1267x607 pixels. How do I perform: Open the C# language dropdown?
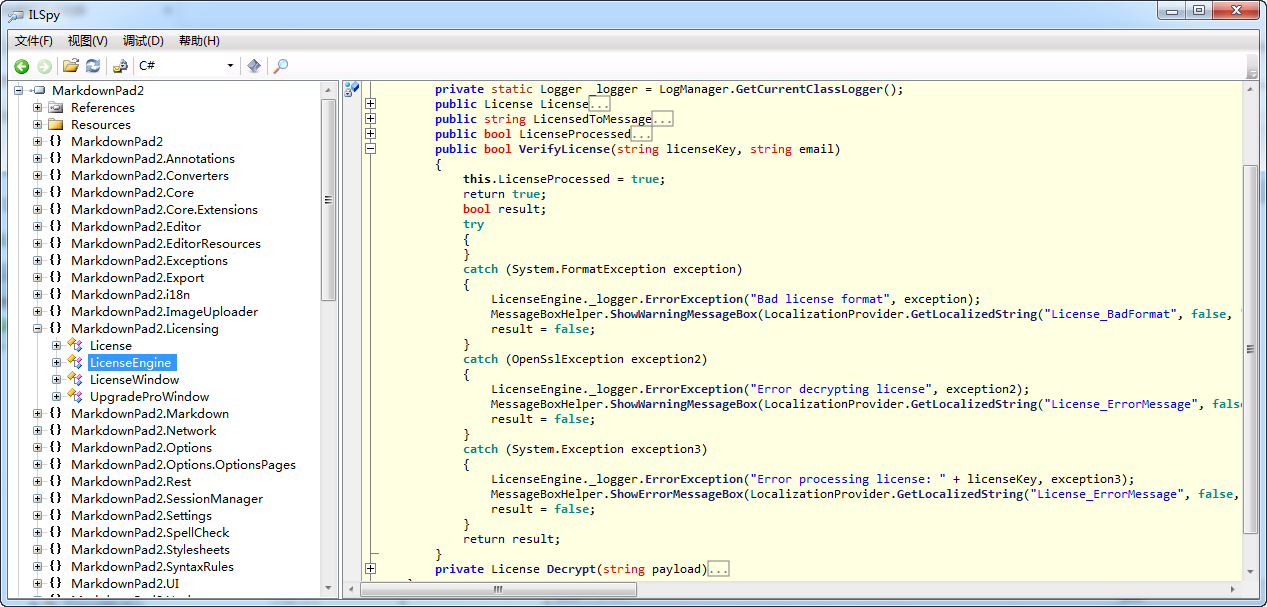[187, 66]
